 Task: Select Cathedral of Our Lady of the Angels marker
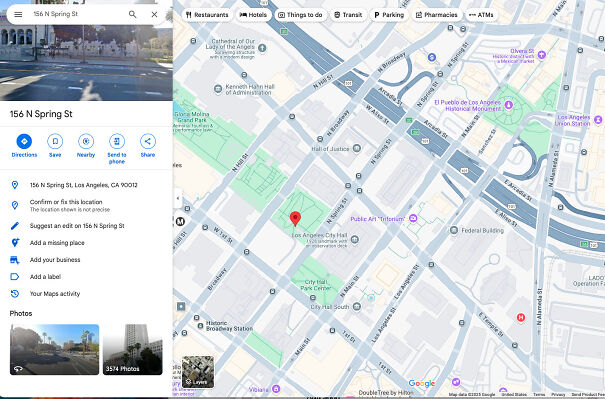[x=262, y=48]
